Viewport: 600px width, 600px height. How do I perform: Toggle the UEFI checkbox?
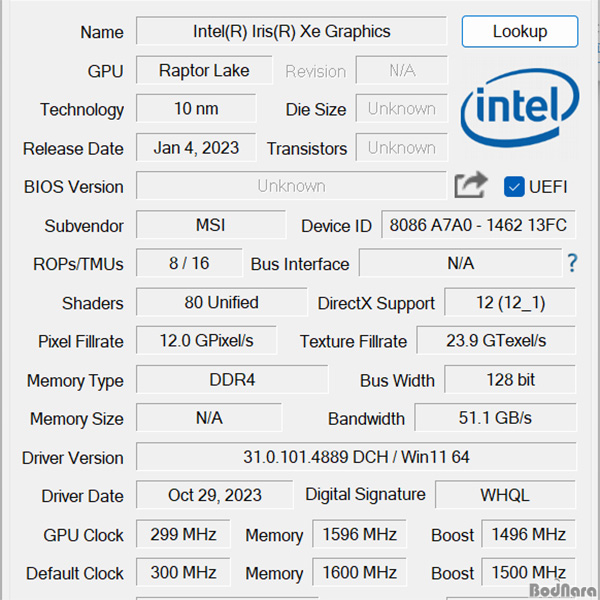[x=514, y=187]
